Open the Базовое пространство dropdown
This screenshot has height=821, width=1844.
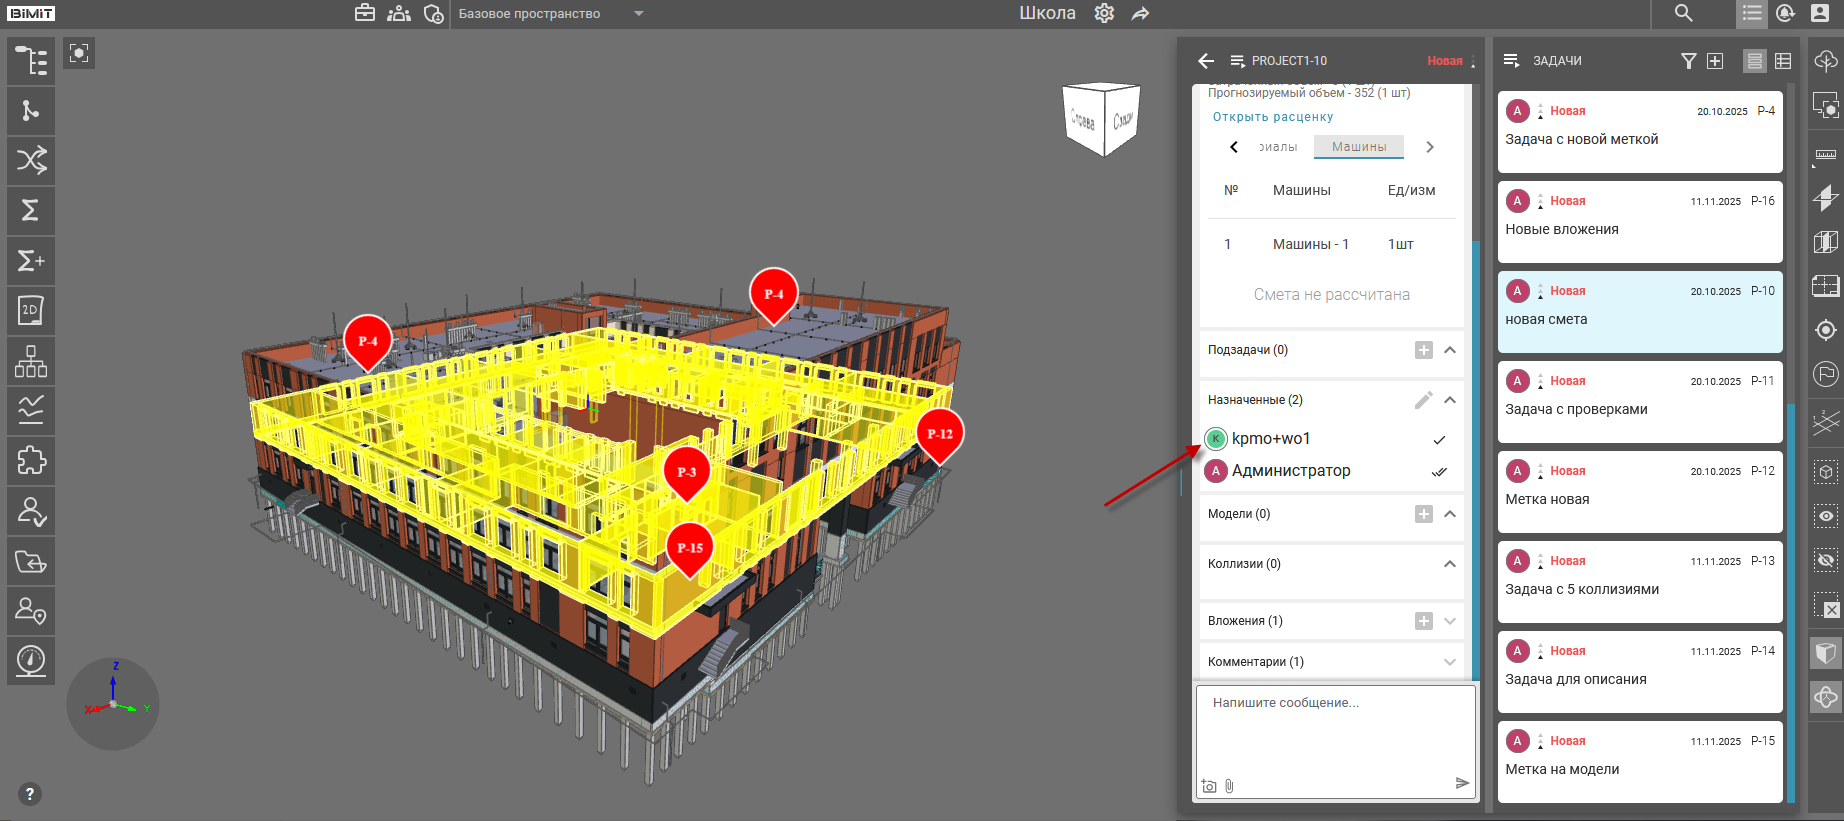tap(638, 14)
